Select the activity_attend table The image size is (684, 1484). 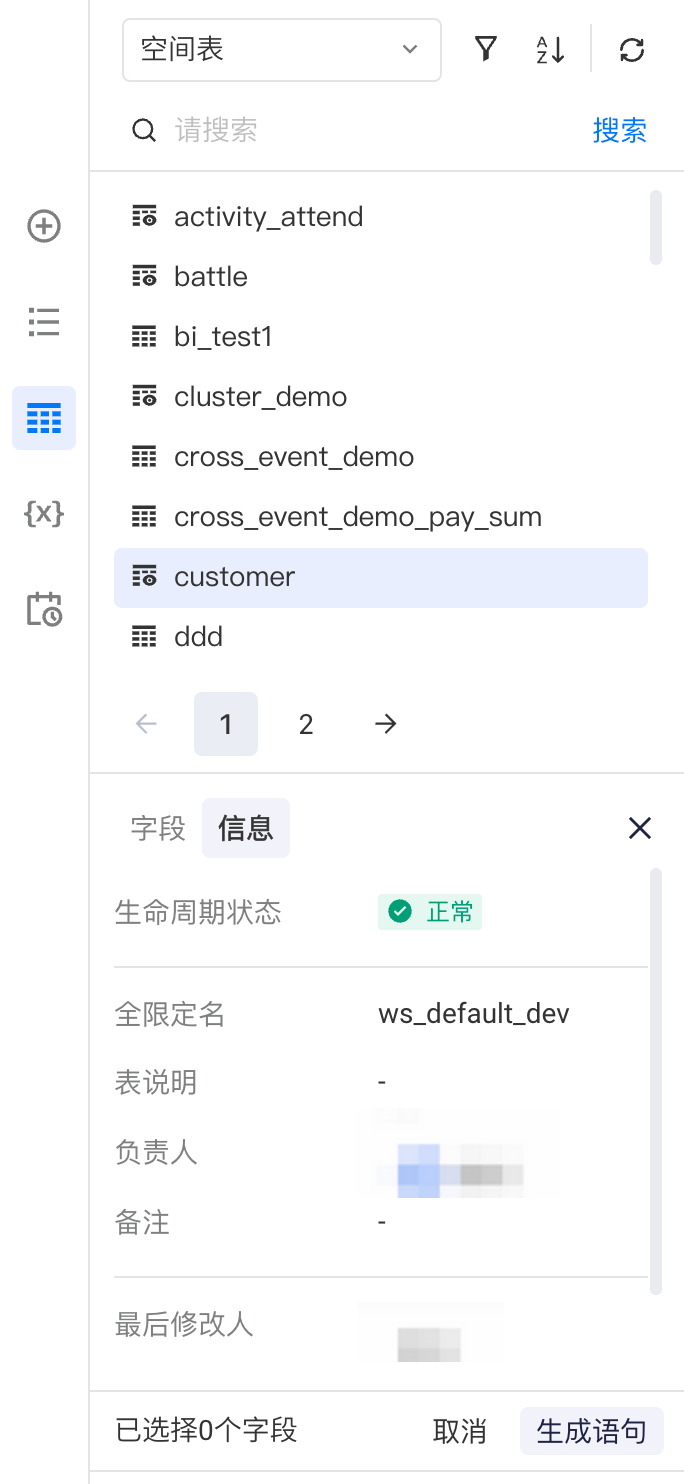coord(381,217)
